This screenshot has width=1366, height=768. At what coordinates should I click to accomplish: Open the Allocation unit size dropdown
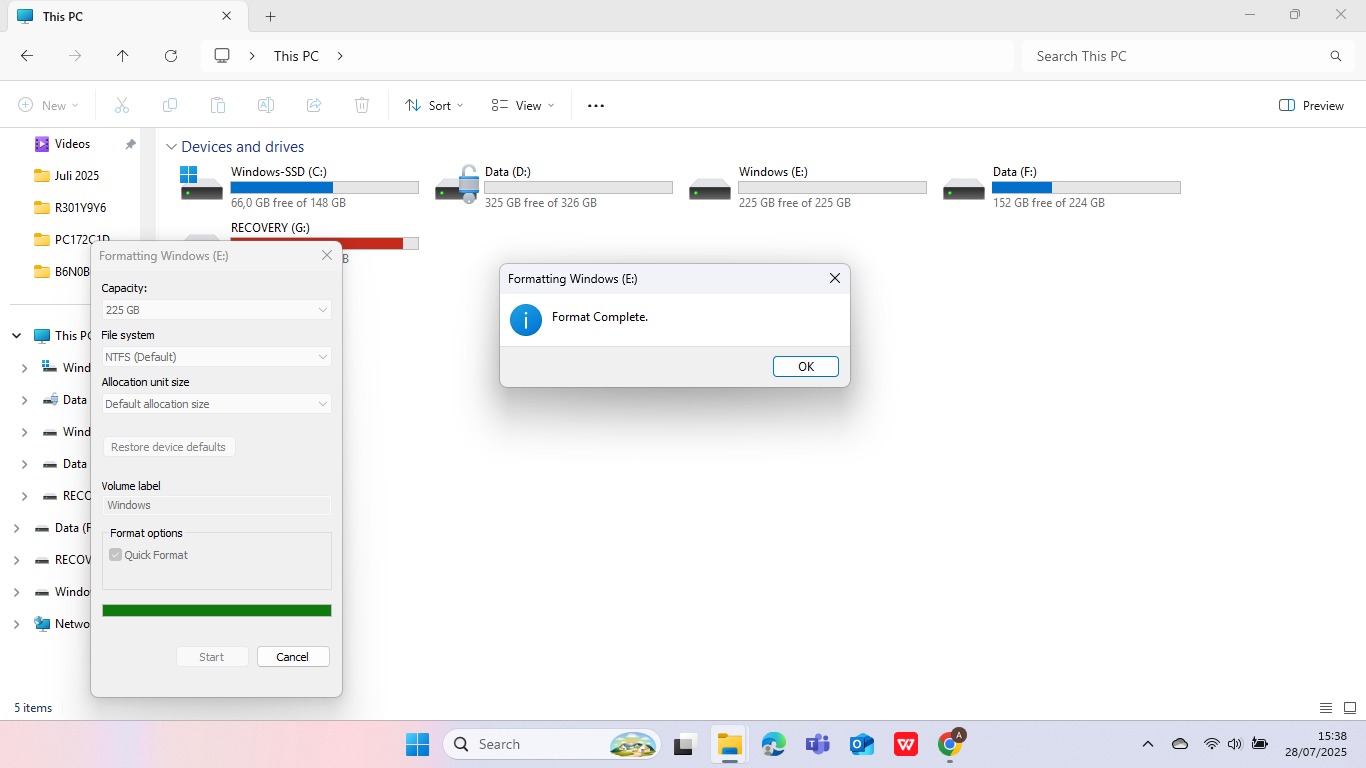[216, 404]
